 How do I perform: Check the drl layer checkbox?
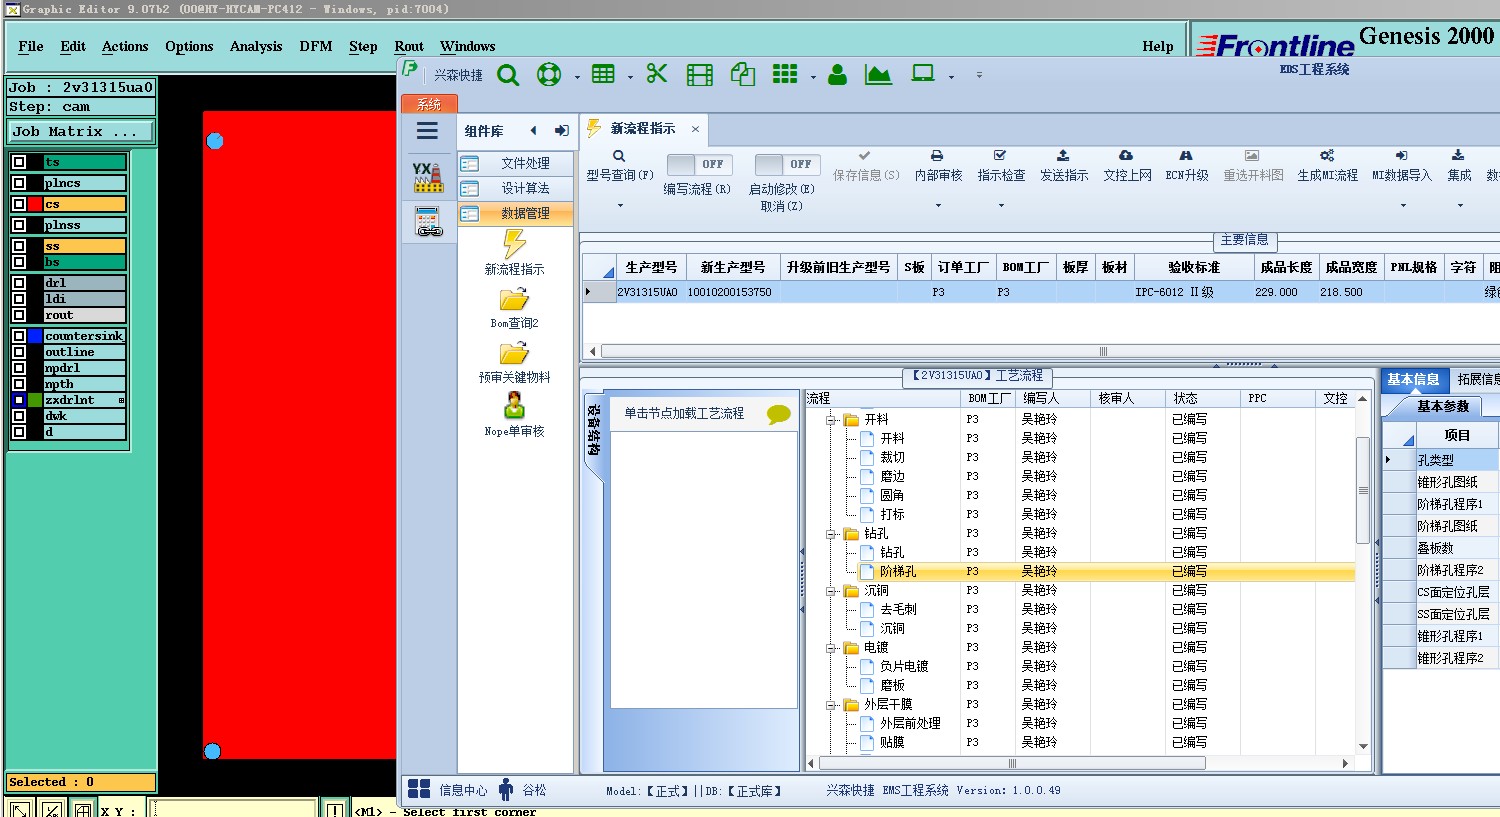point(19,283)
